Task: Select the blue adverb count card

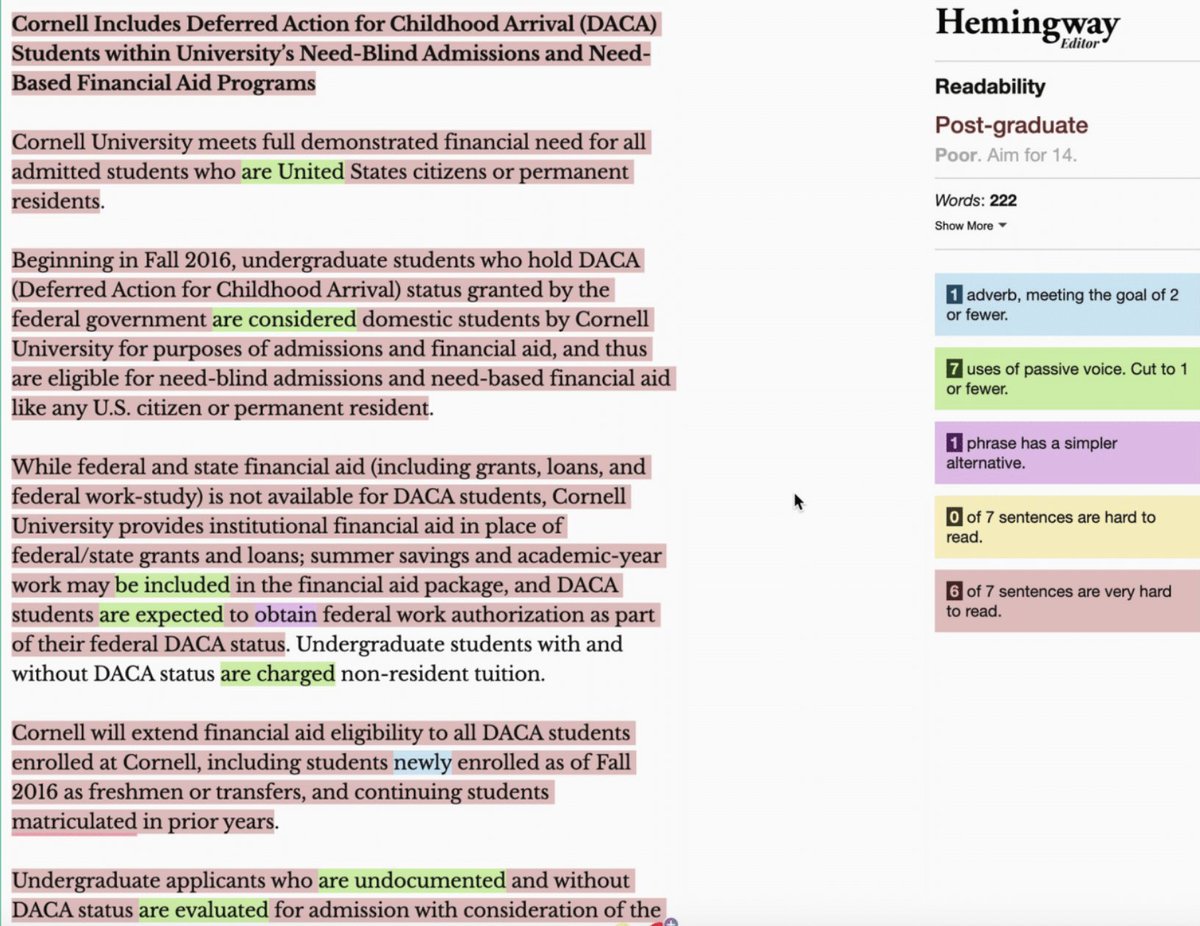Action: 1067,304
